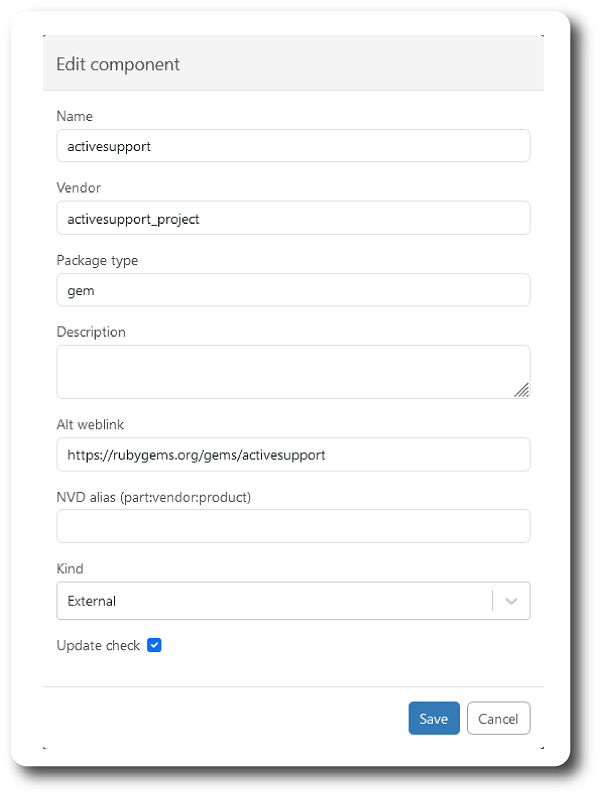Click the Edit component header title

[x=118, y=64]
